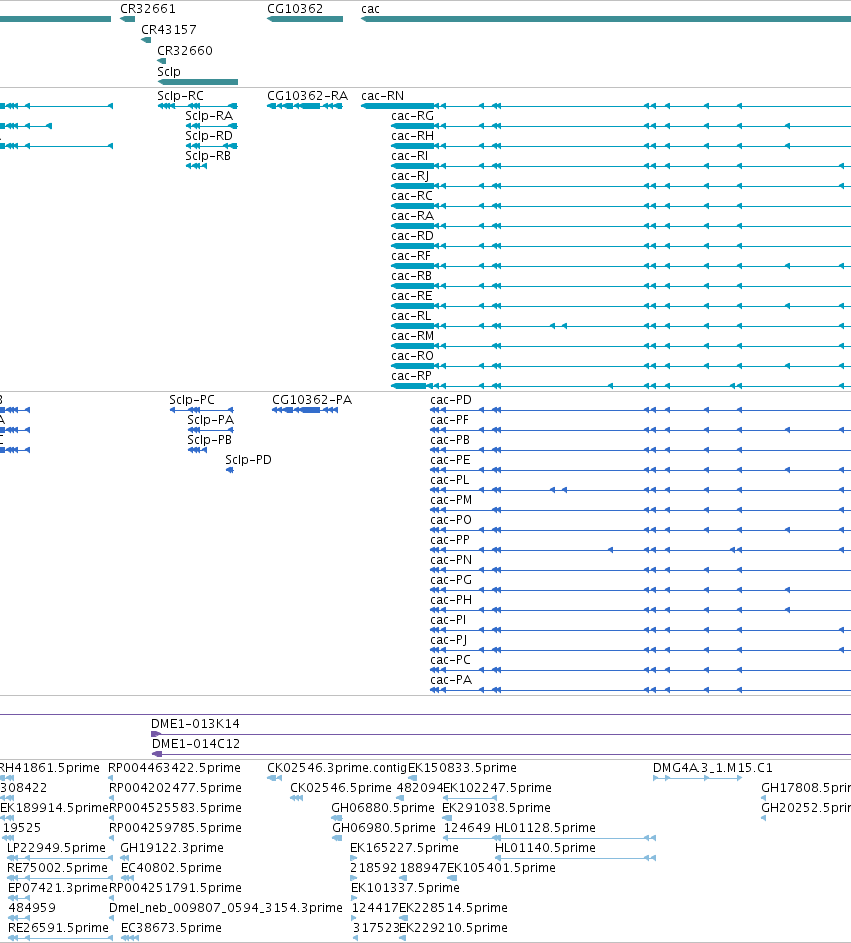Click protein label Sclp-PA

tap(210, 420)
